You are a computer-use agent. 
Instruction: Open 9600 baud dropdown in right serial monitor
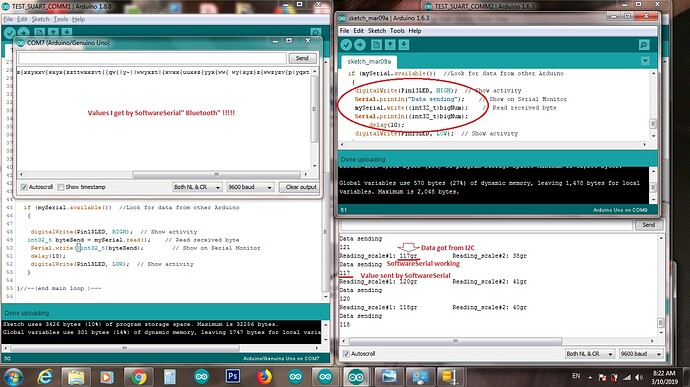coord(641,354)
